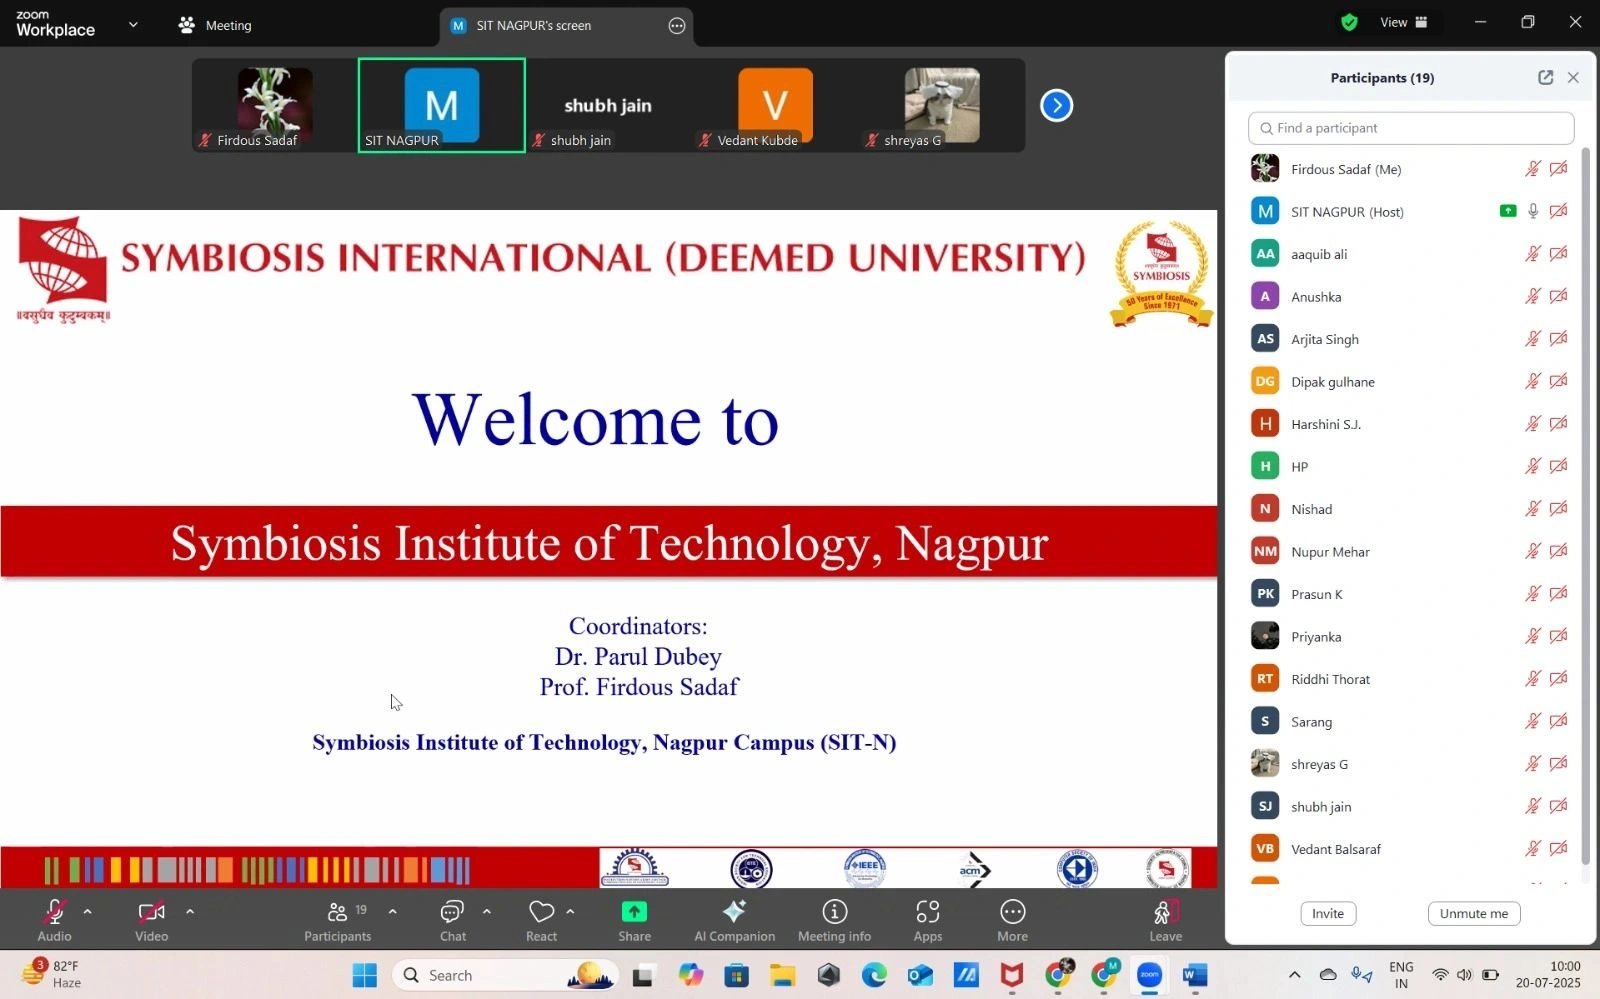
Task: Open the More options toolbar icon
Action: pos(1012,919)
